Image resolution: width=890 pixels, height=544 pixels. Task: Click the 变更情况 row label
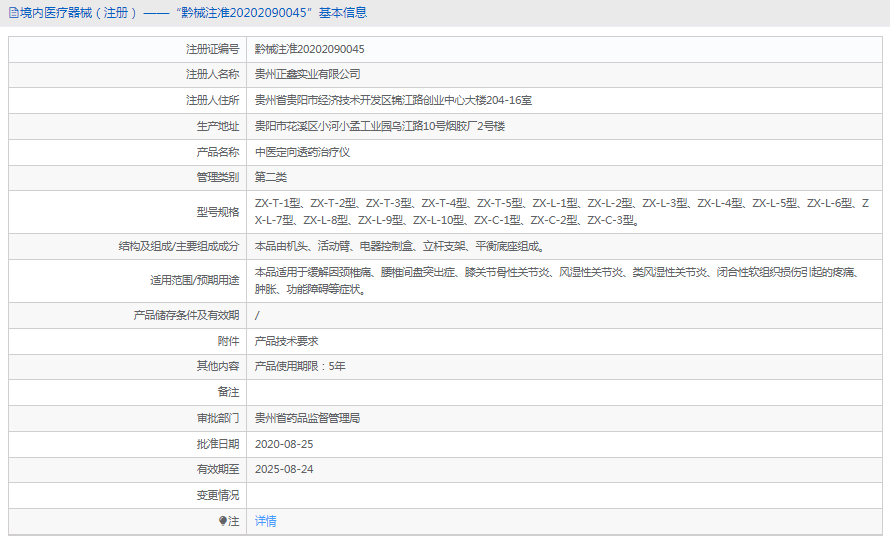pos(218,495)
